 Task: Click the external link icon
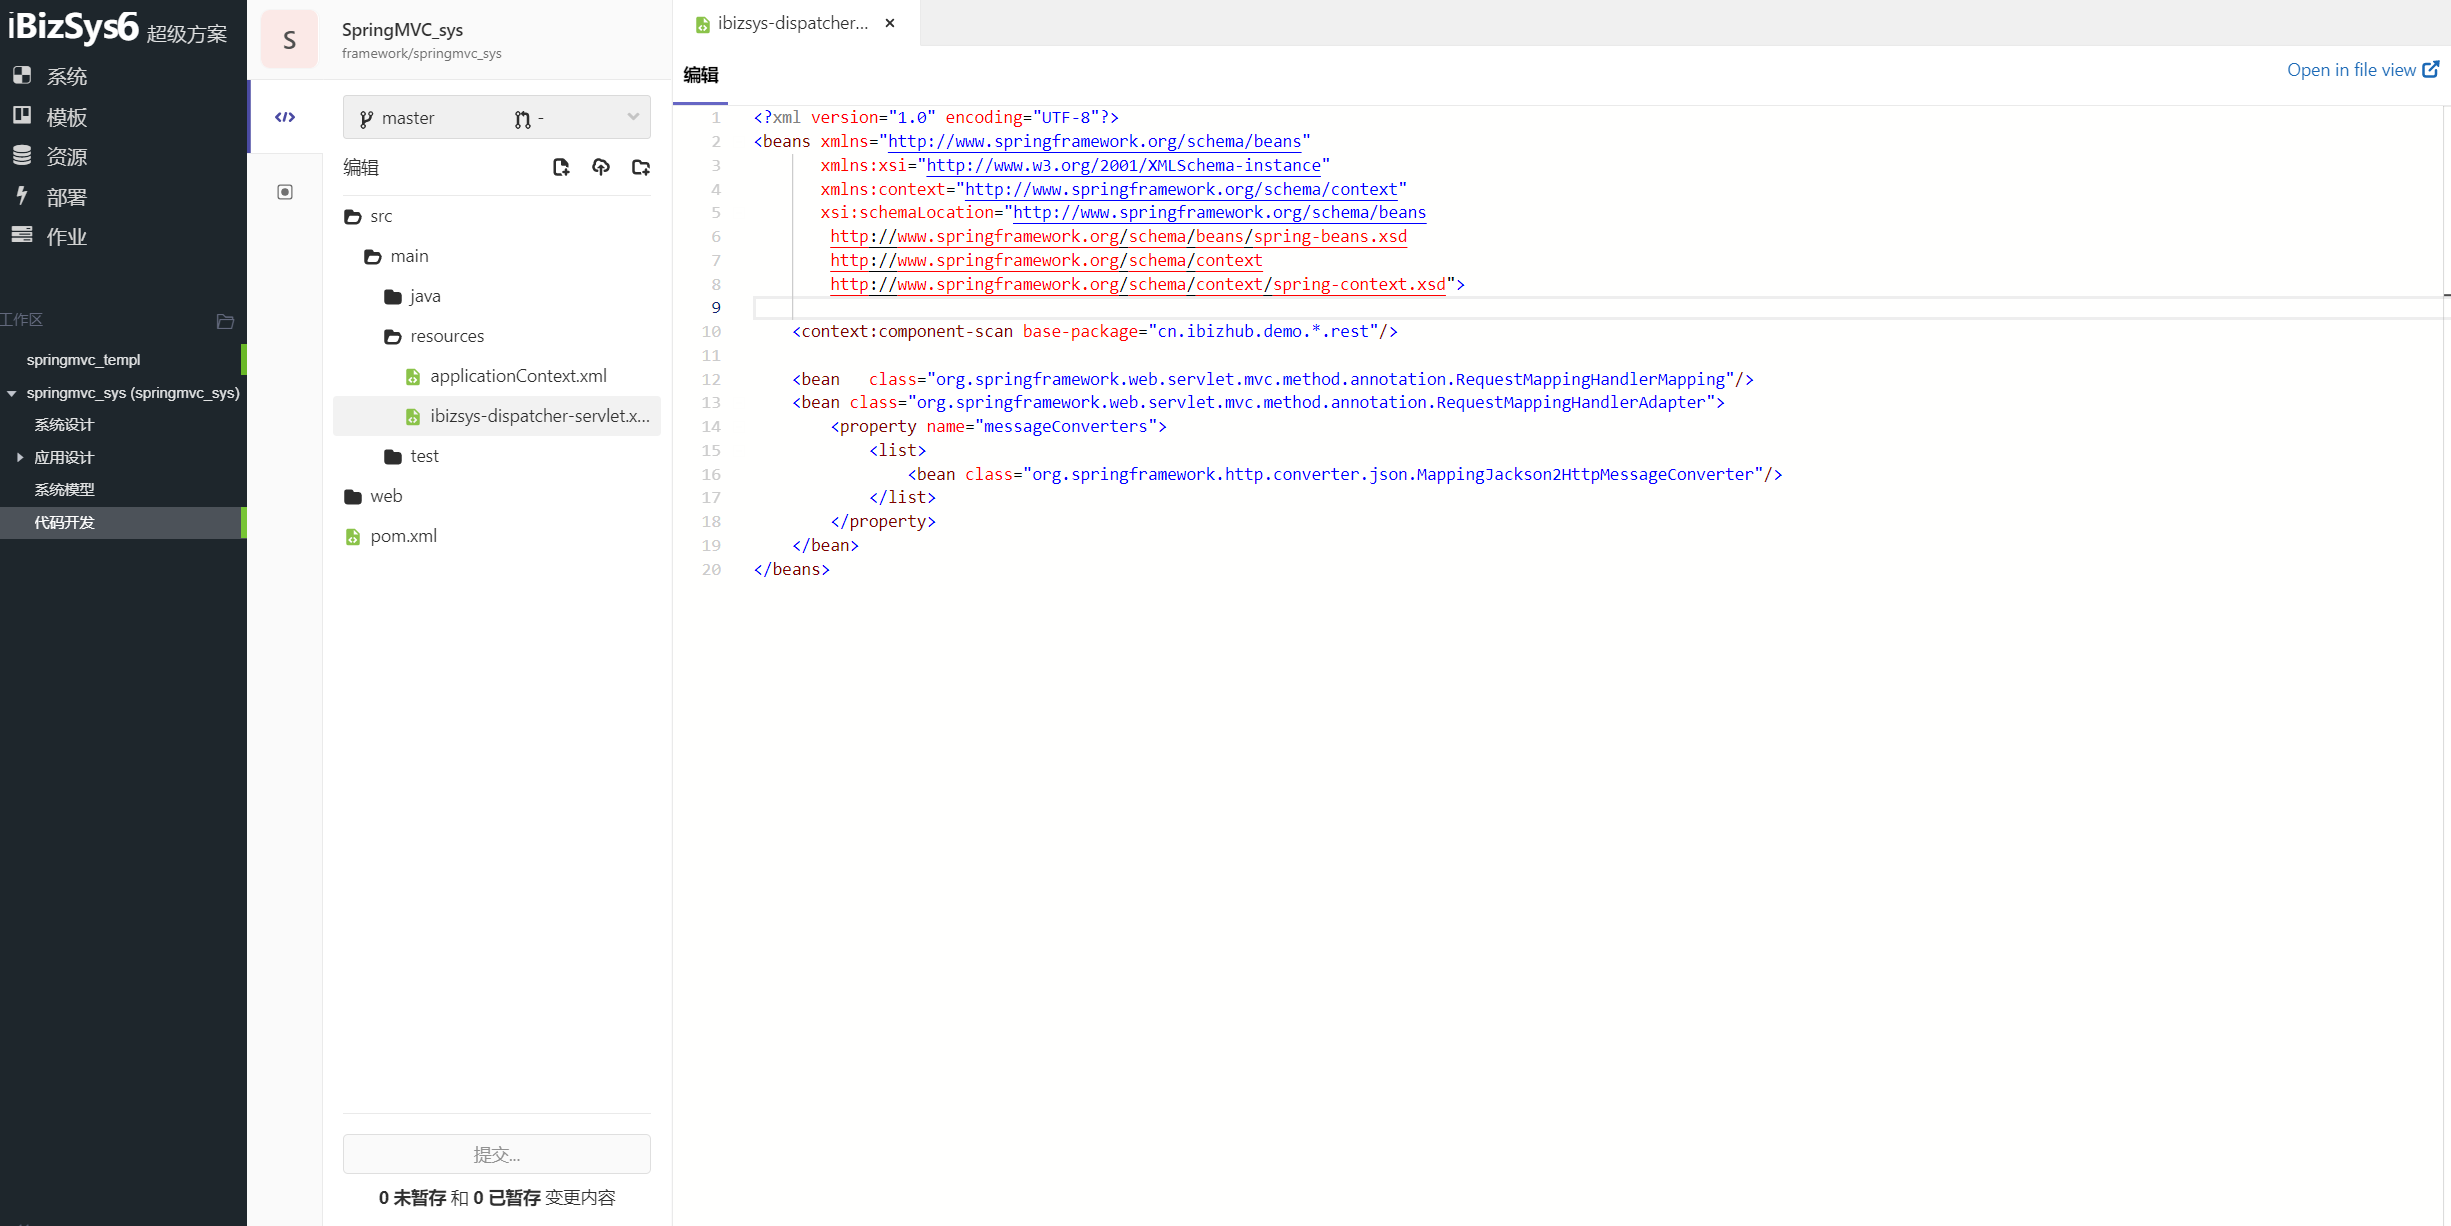click(x=2431, y=69)
